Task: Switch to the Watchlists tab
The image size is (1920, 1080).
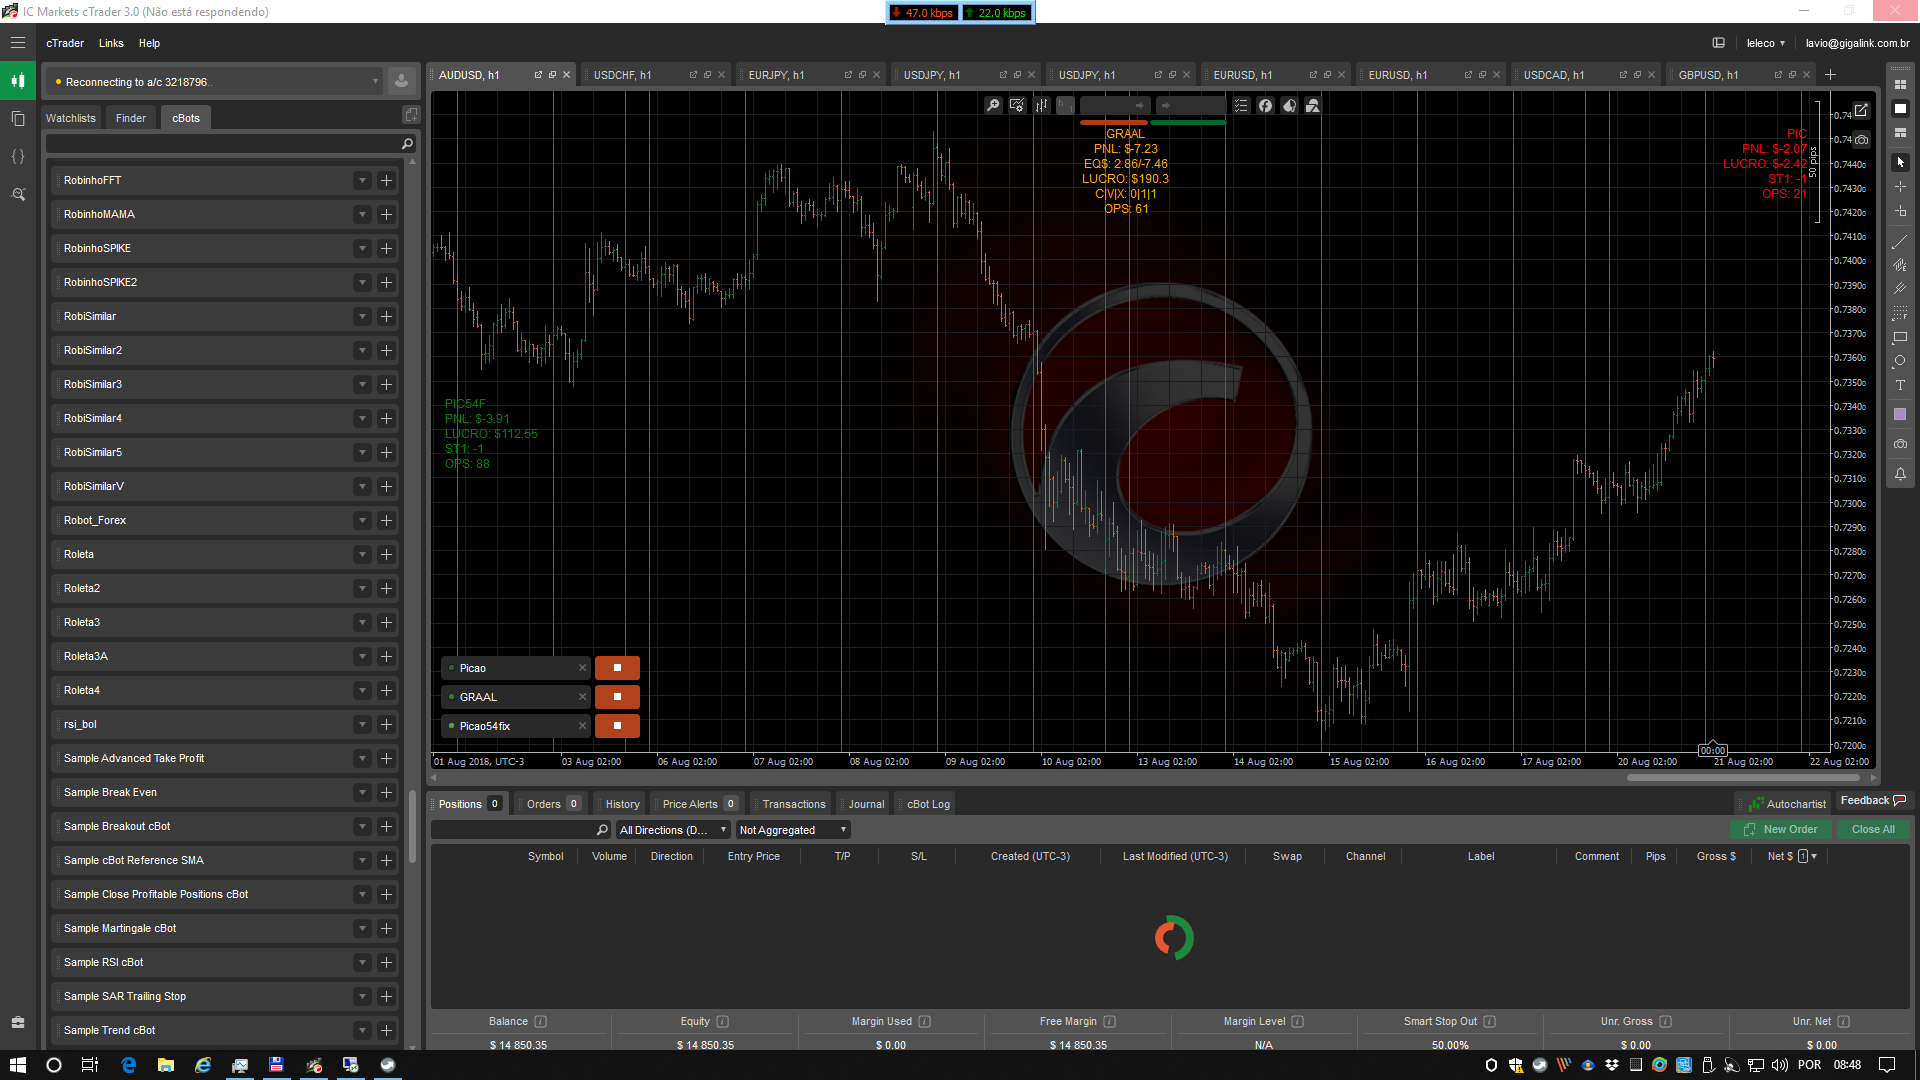Action: [x=71, y=118]
